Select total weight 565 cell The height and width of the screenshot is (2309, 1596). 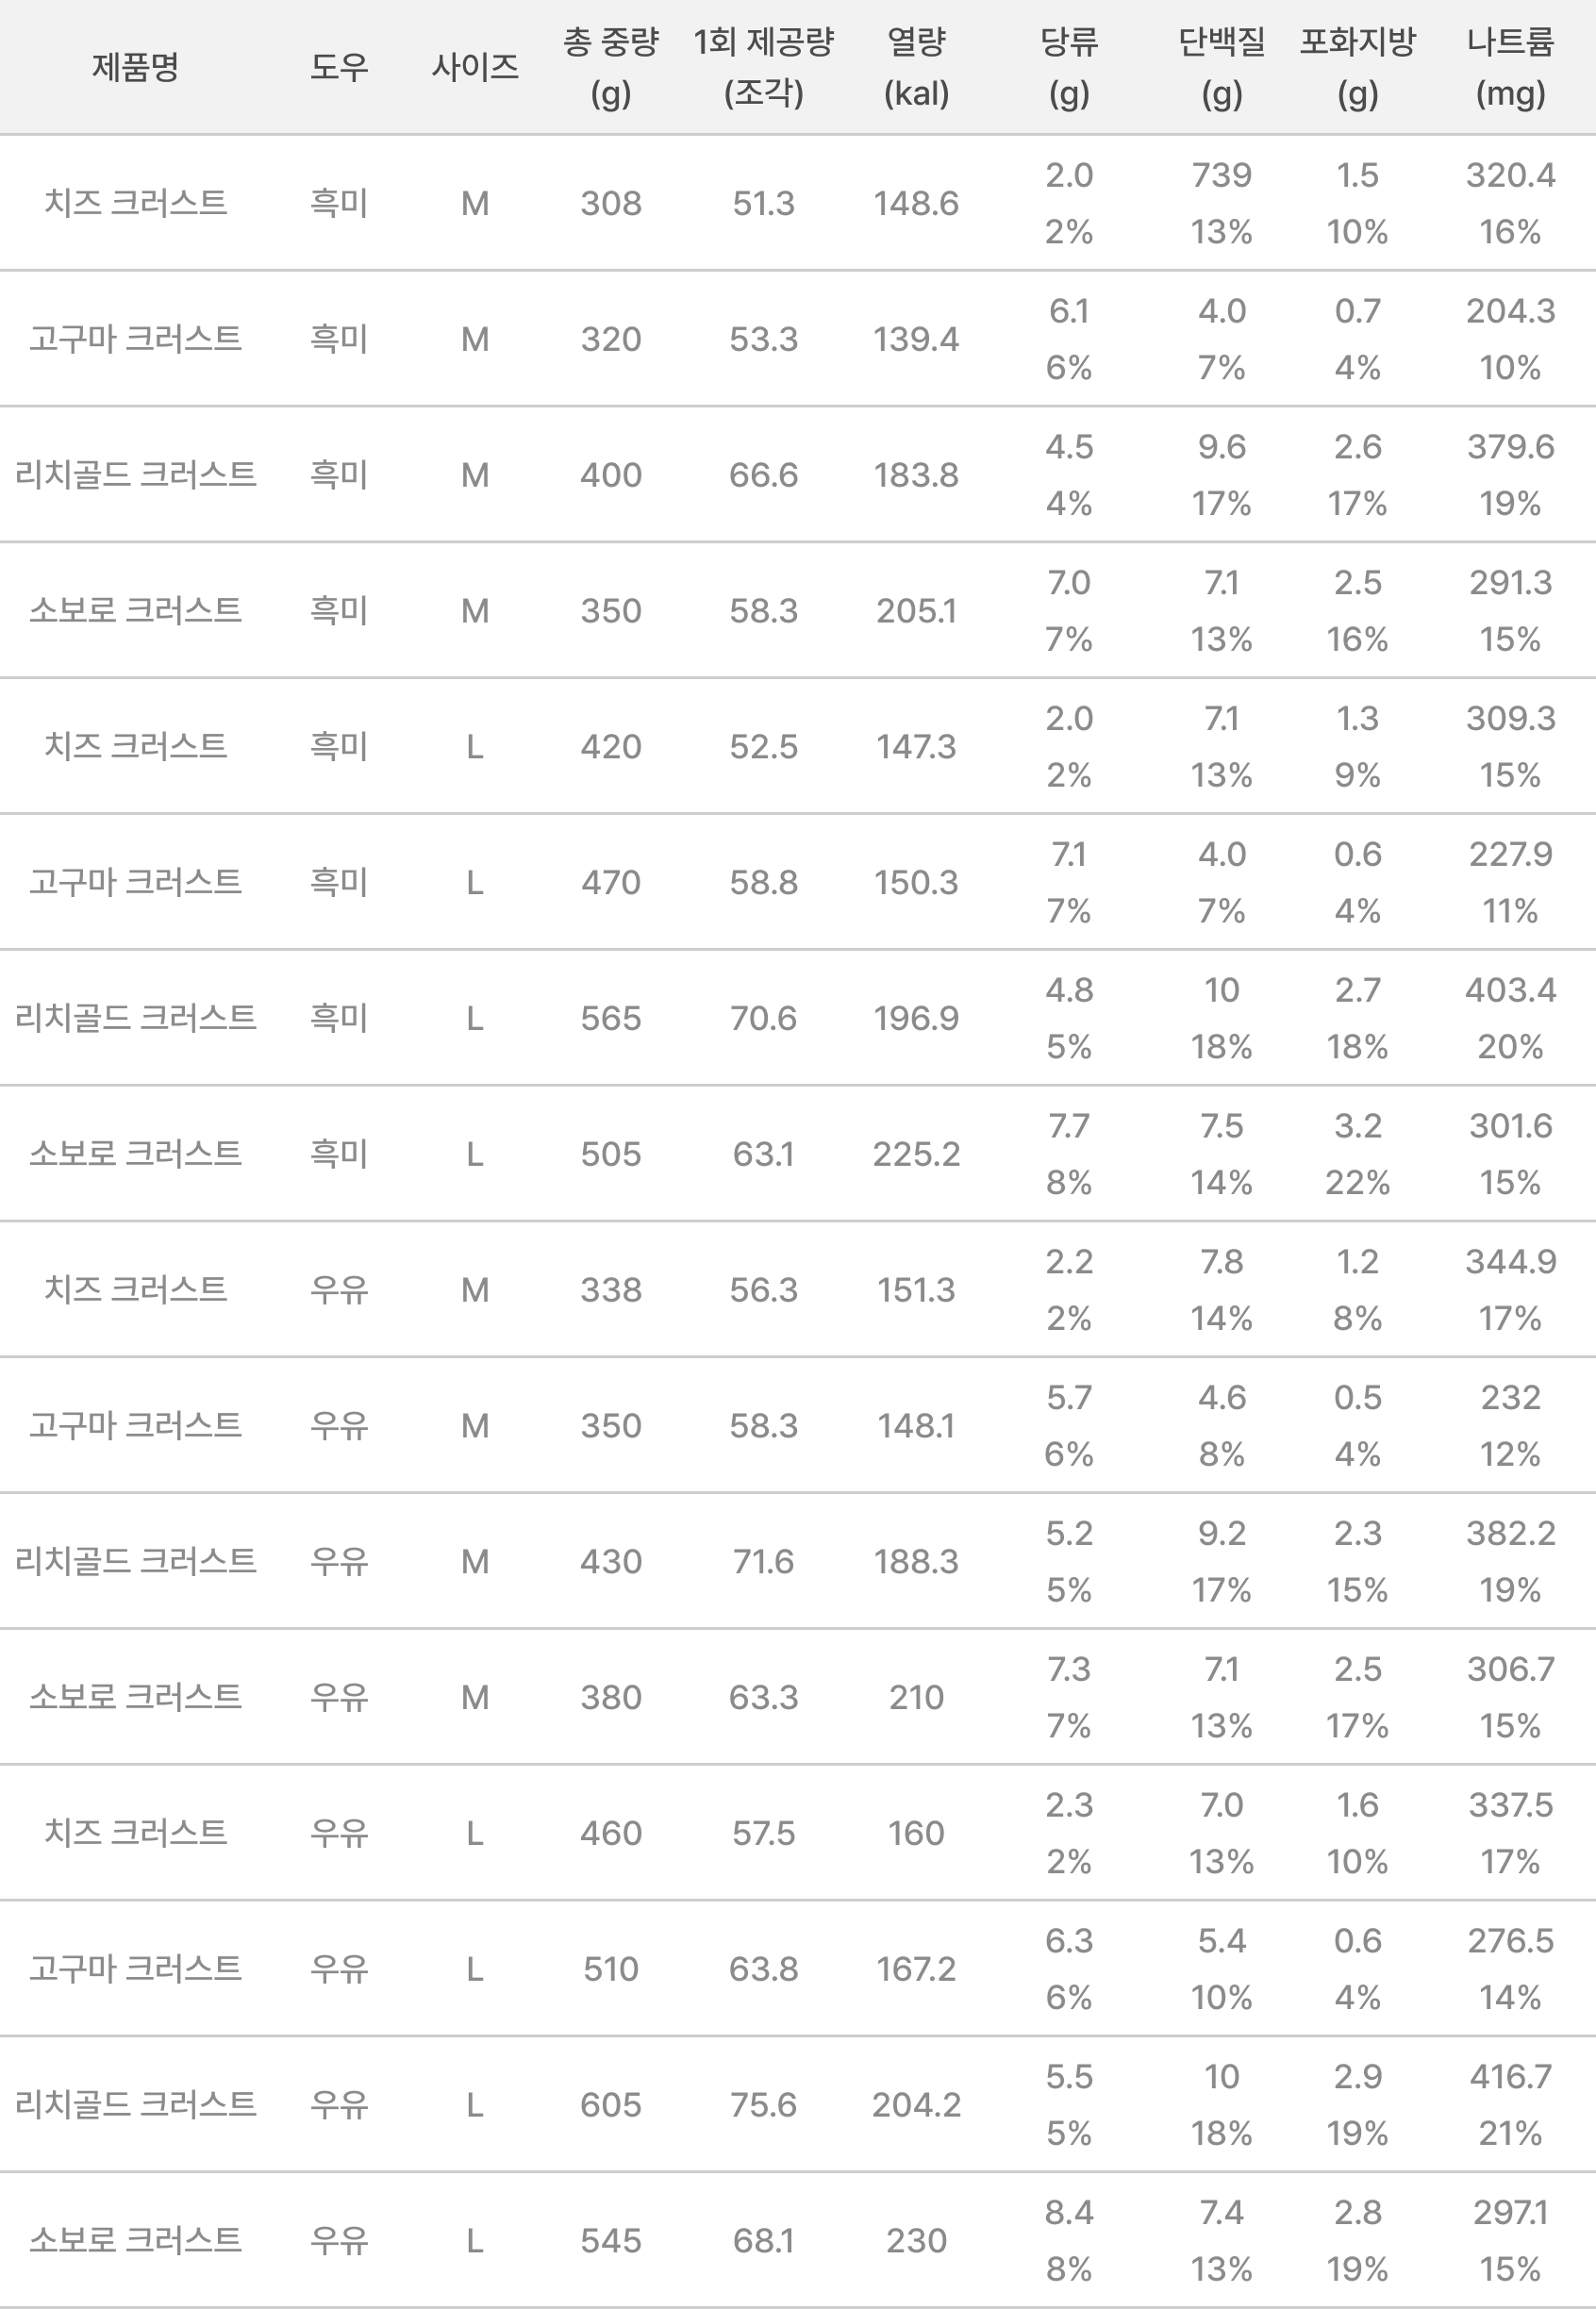611,1018
